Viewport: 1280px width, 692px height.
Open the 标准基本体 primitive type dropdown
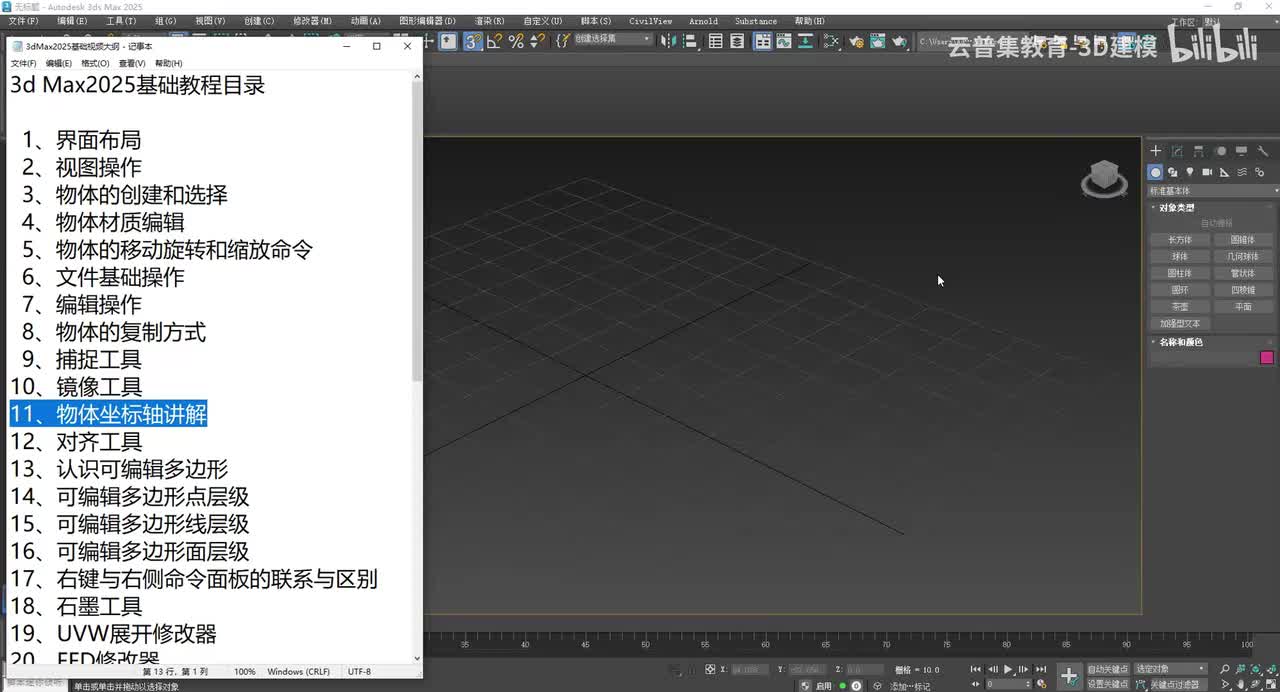tap(1212, 190)
